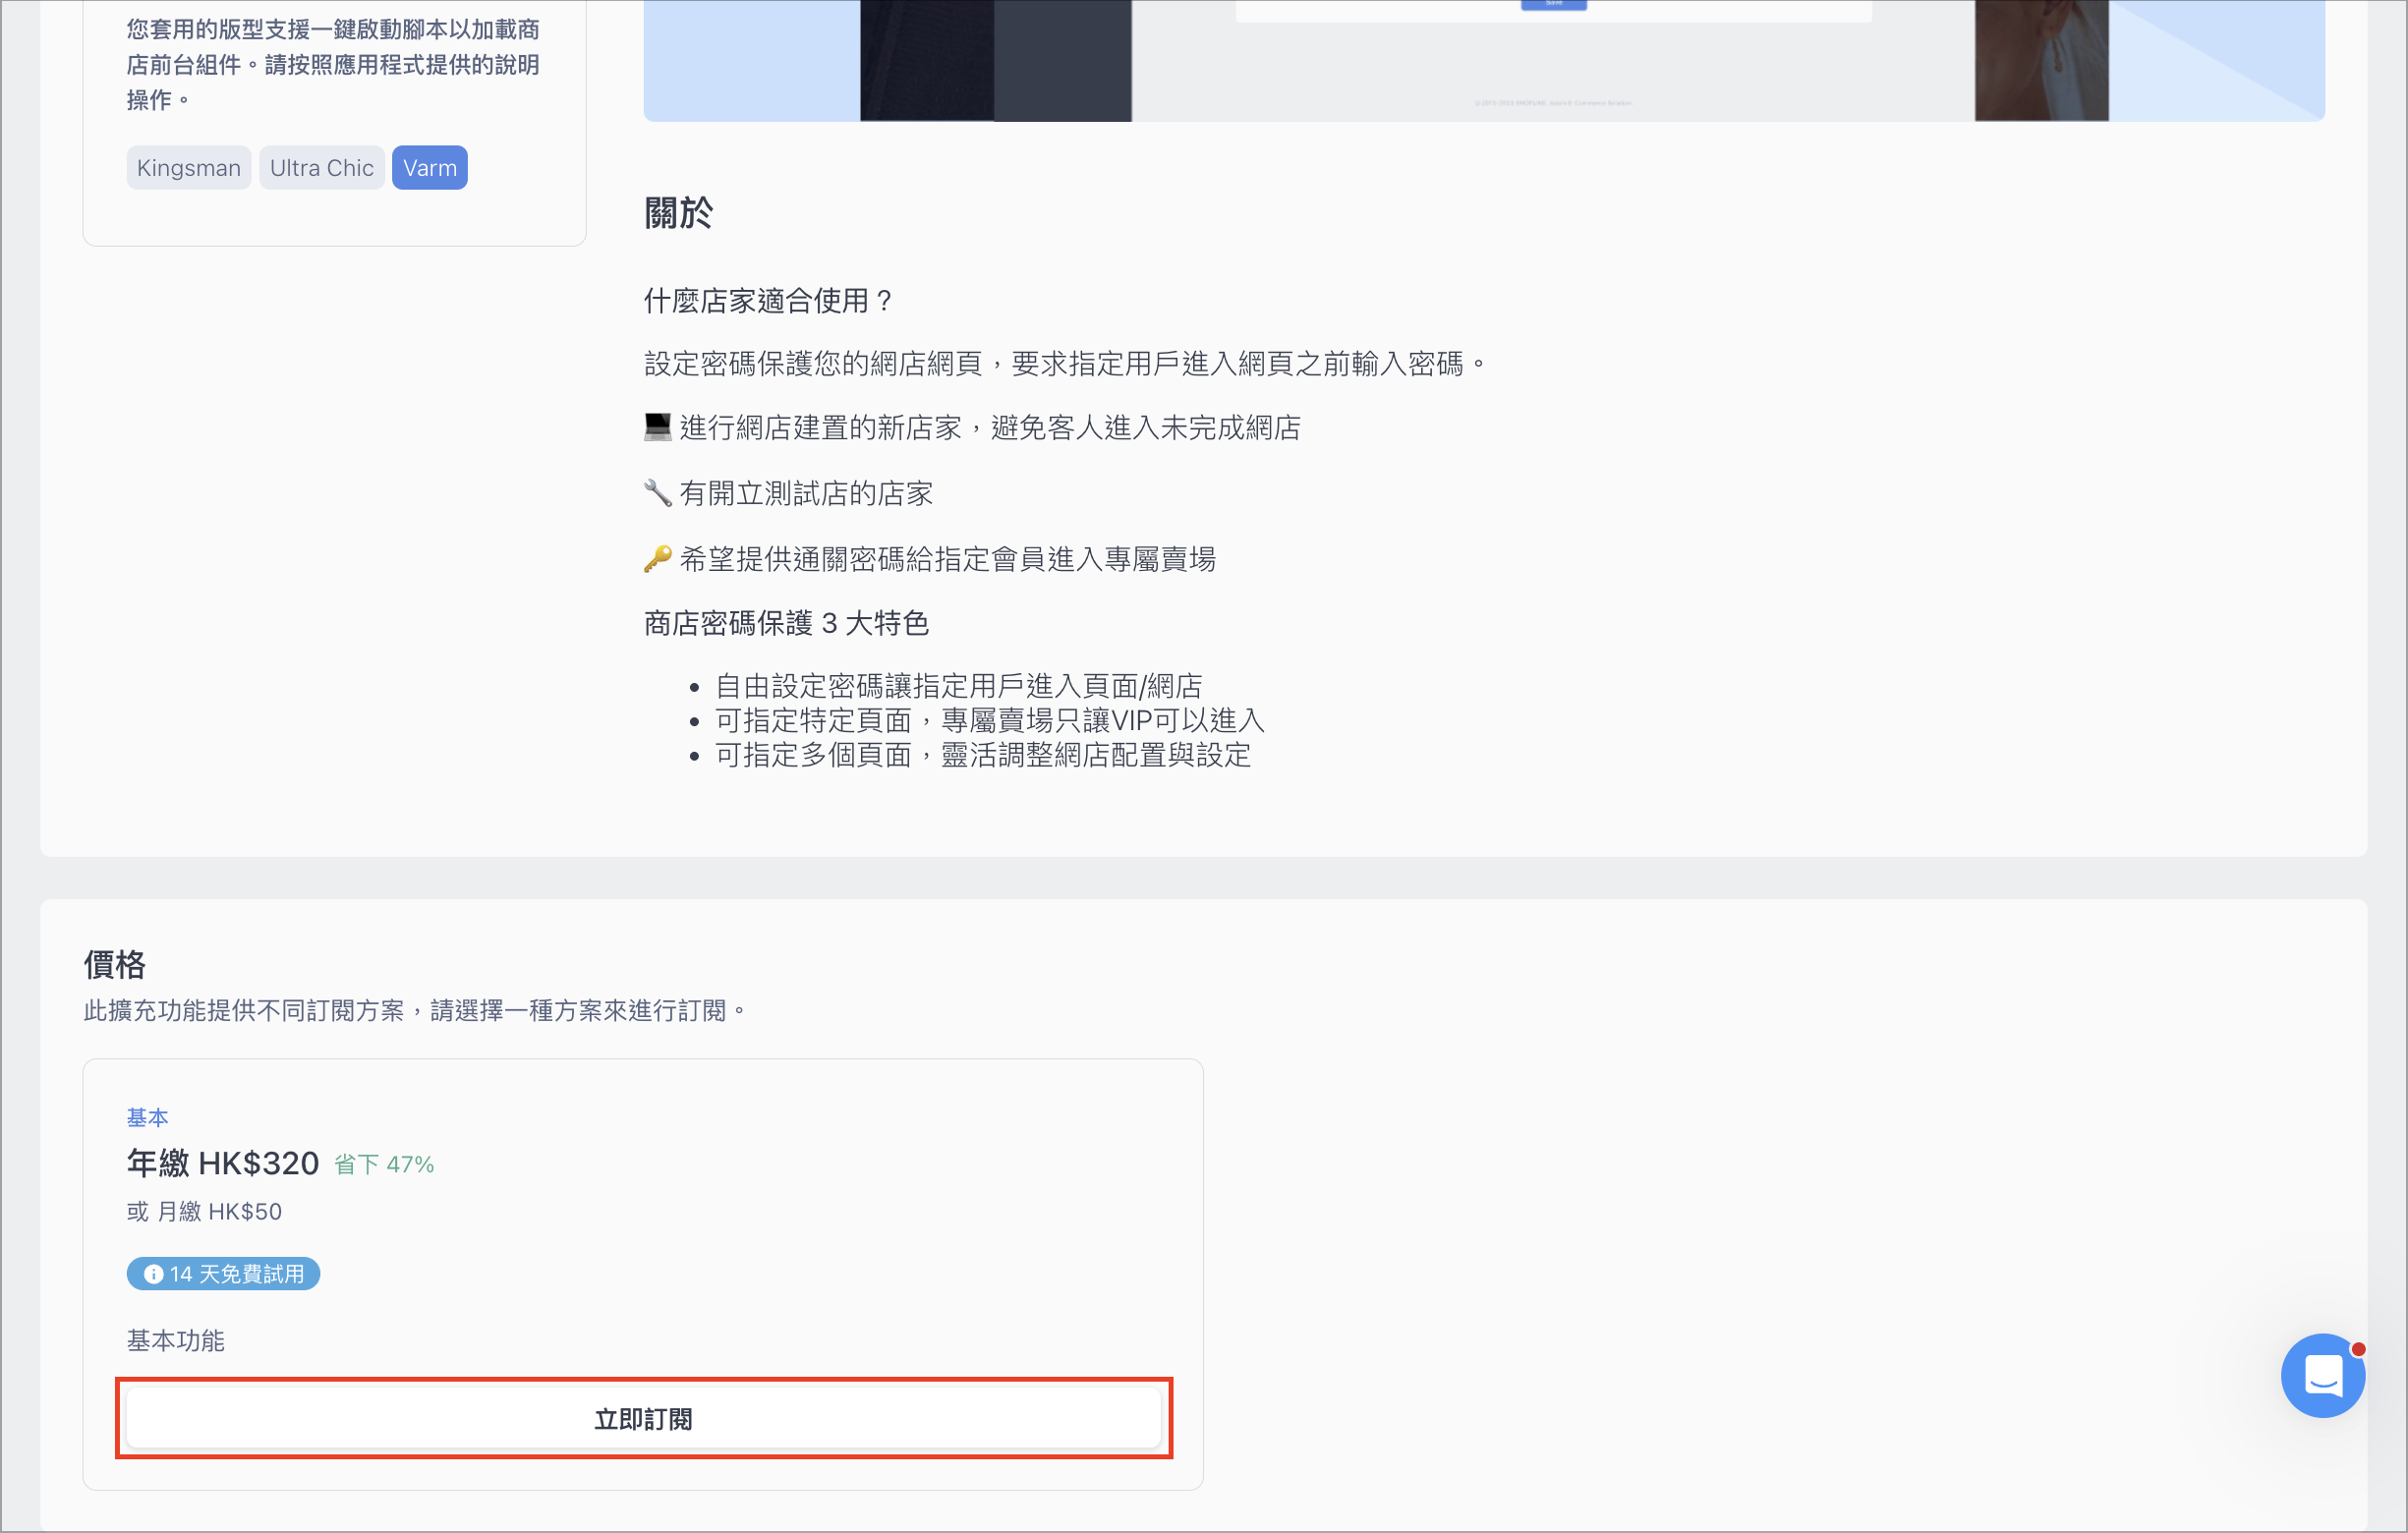
Task: Click the 商店密碼保護 3 大特色 heading
Action: (786, 623)
